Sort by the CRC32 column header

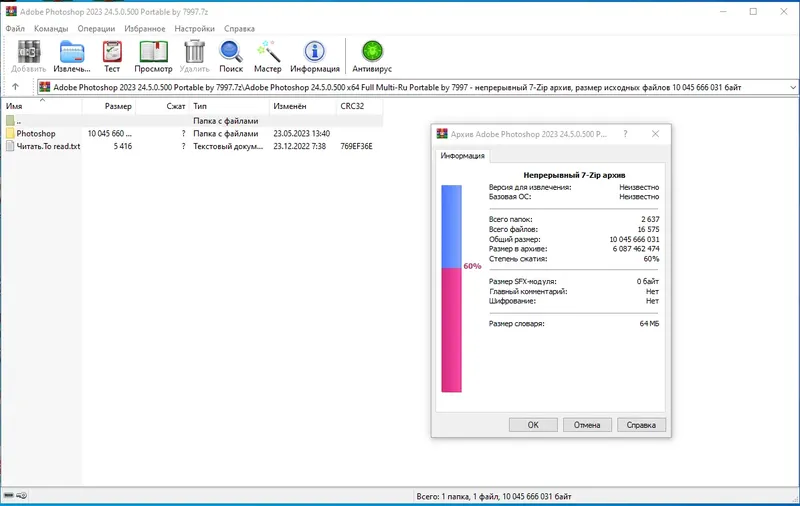[x=359, y=106]
